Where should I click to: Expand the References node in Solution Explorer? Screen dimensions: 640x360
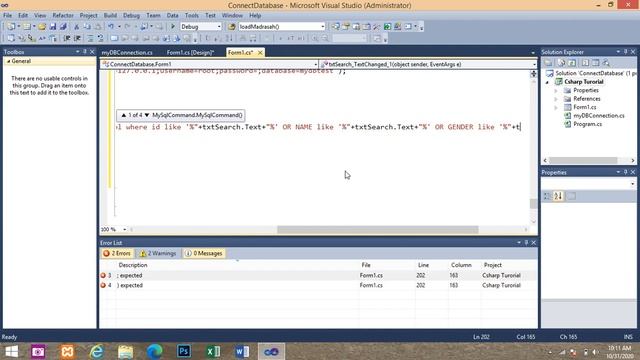[556, 99]
